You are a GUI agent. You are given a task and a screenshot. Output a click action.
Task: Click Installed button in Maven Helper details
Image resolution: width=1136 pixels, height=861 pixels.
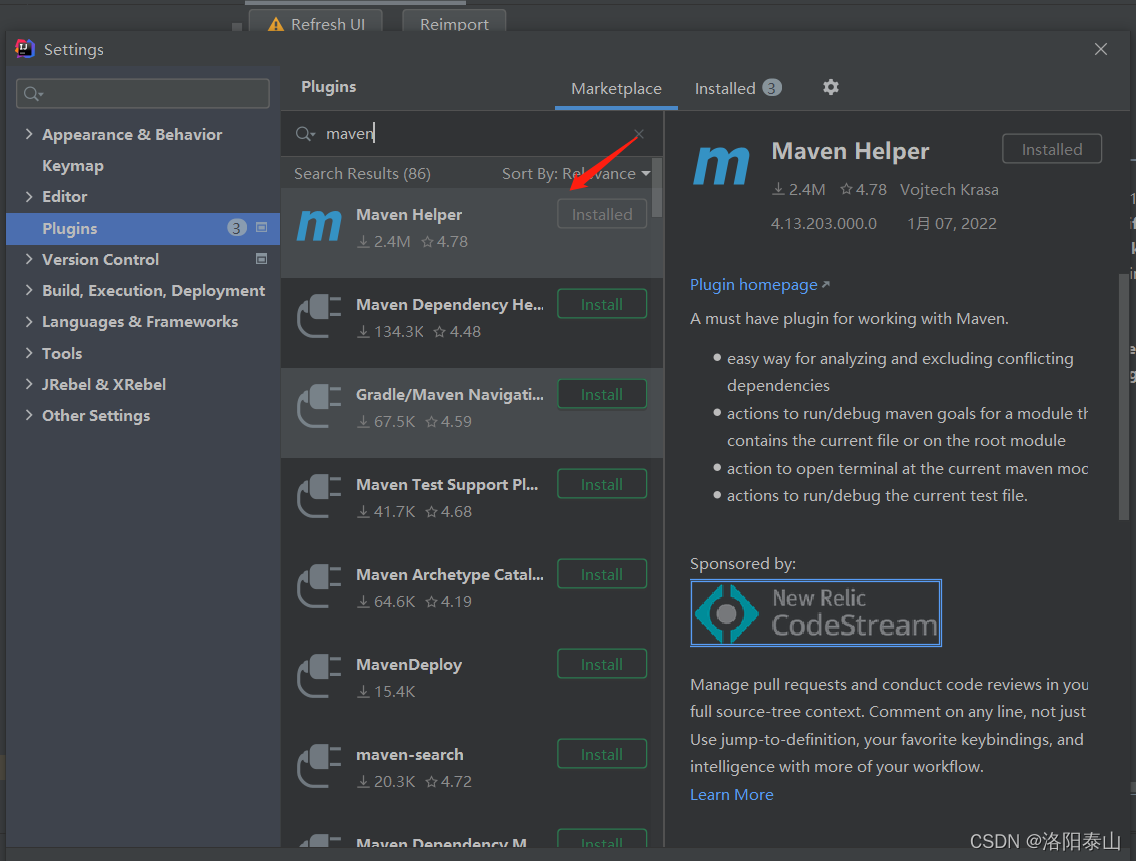click(1051, 149)
